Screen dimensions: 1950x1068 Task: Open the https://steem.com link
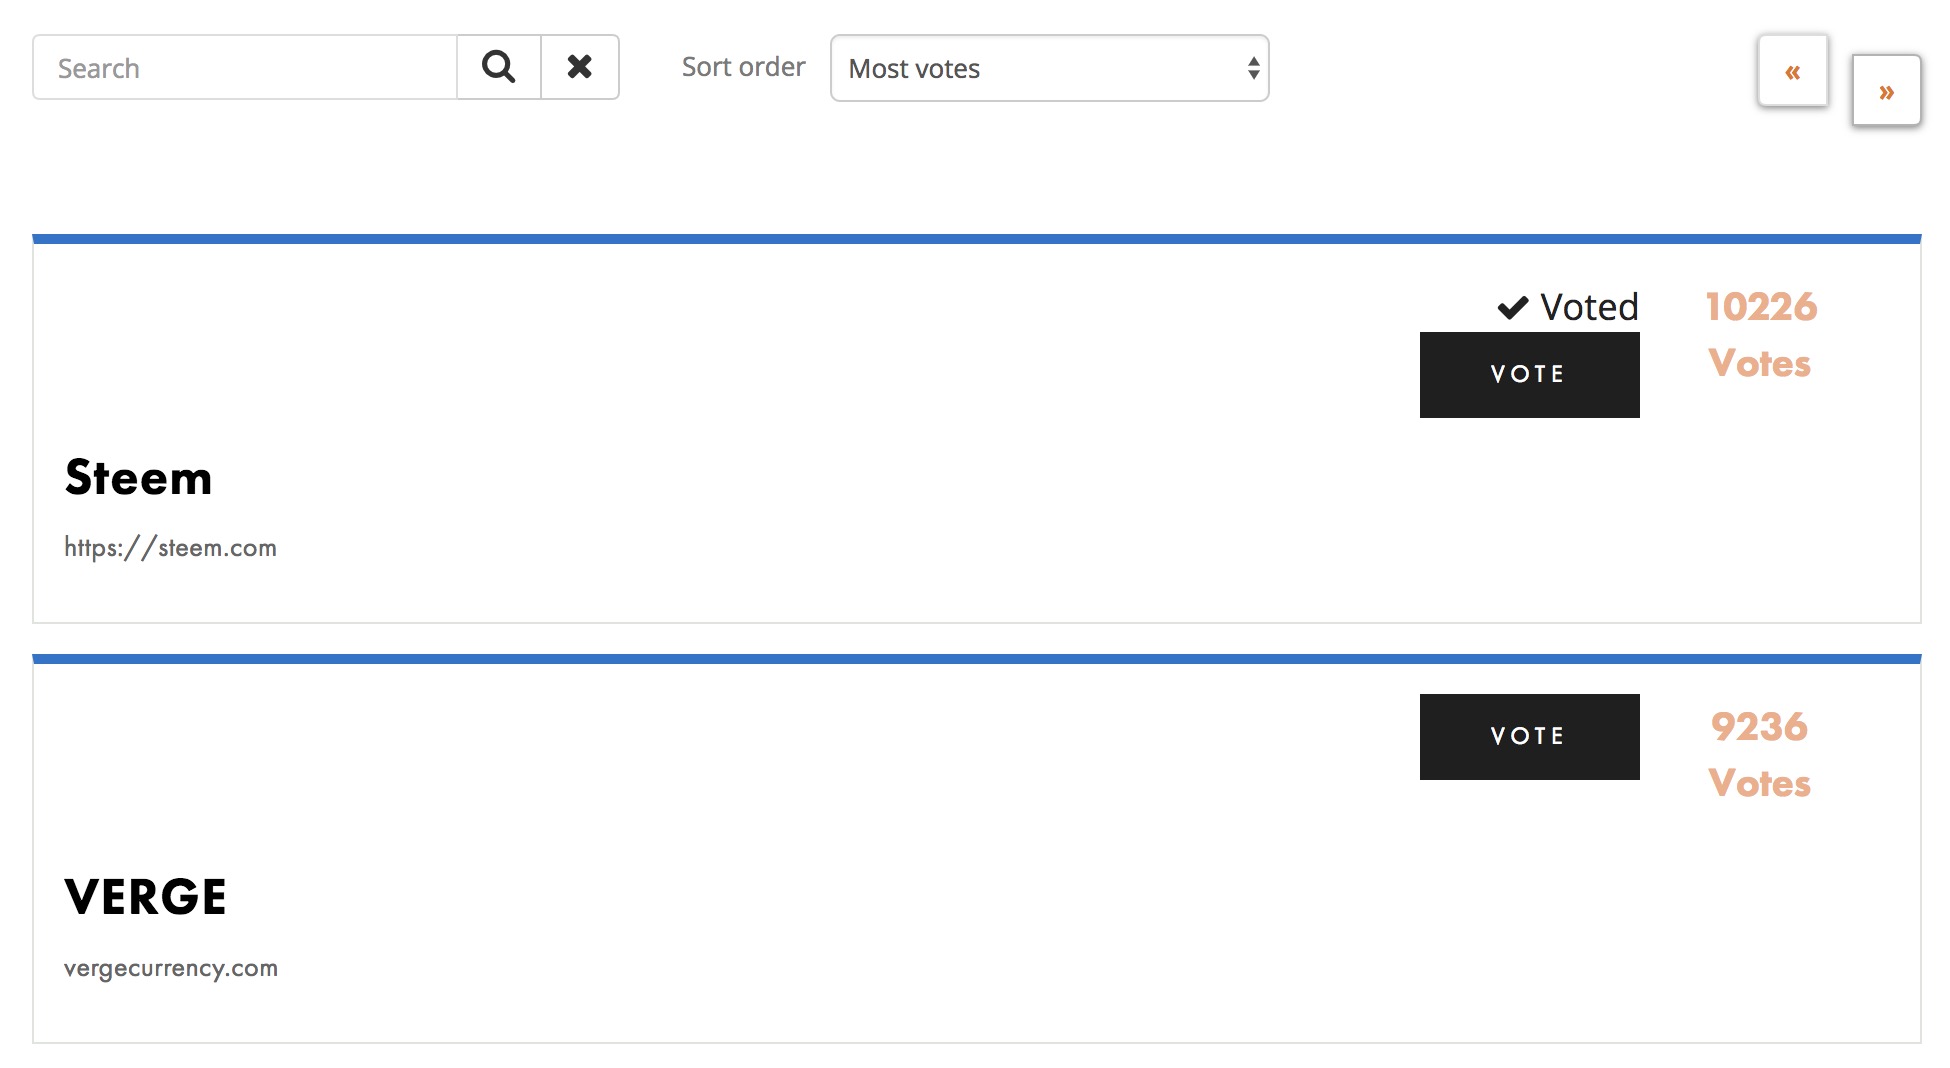[x=170, y=548]
